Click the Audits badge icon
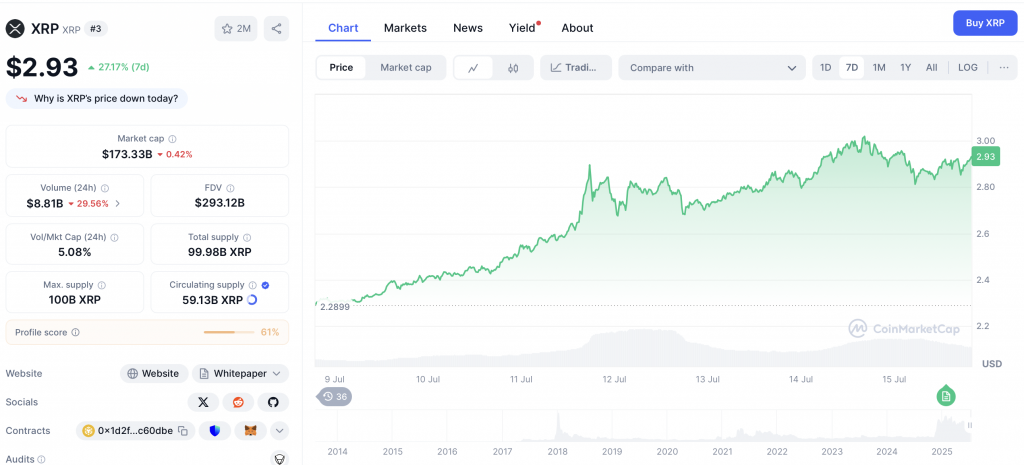The height and width of the screenshot is (465, 1024). (x=279, y=459)
